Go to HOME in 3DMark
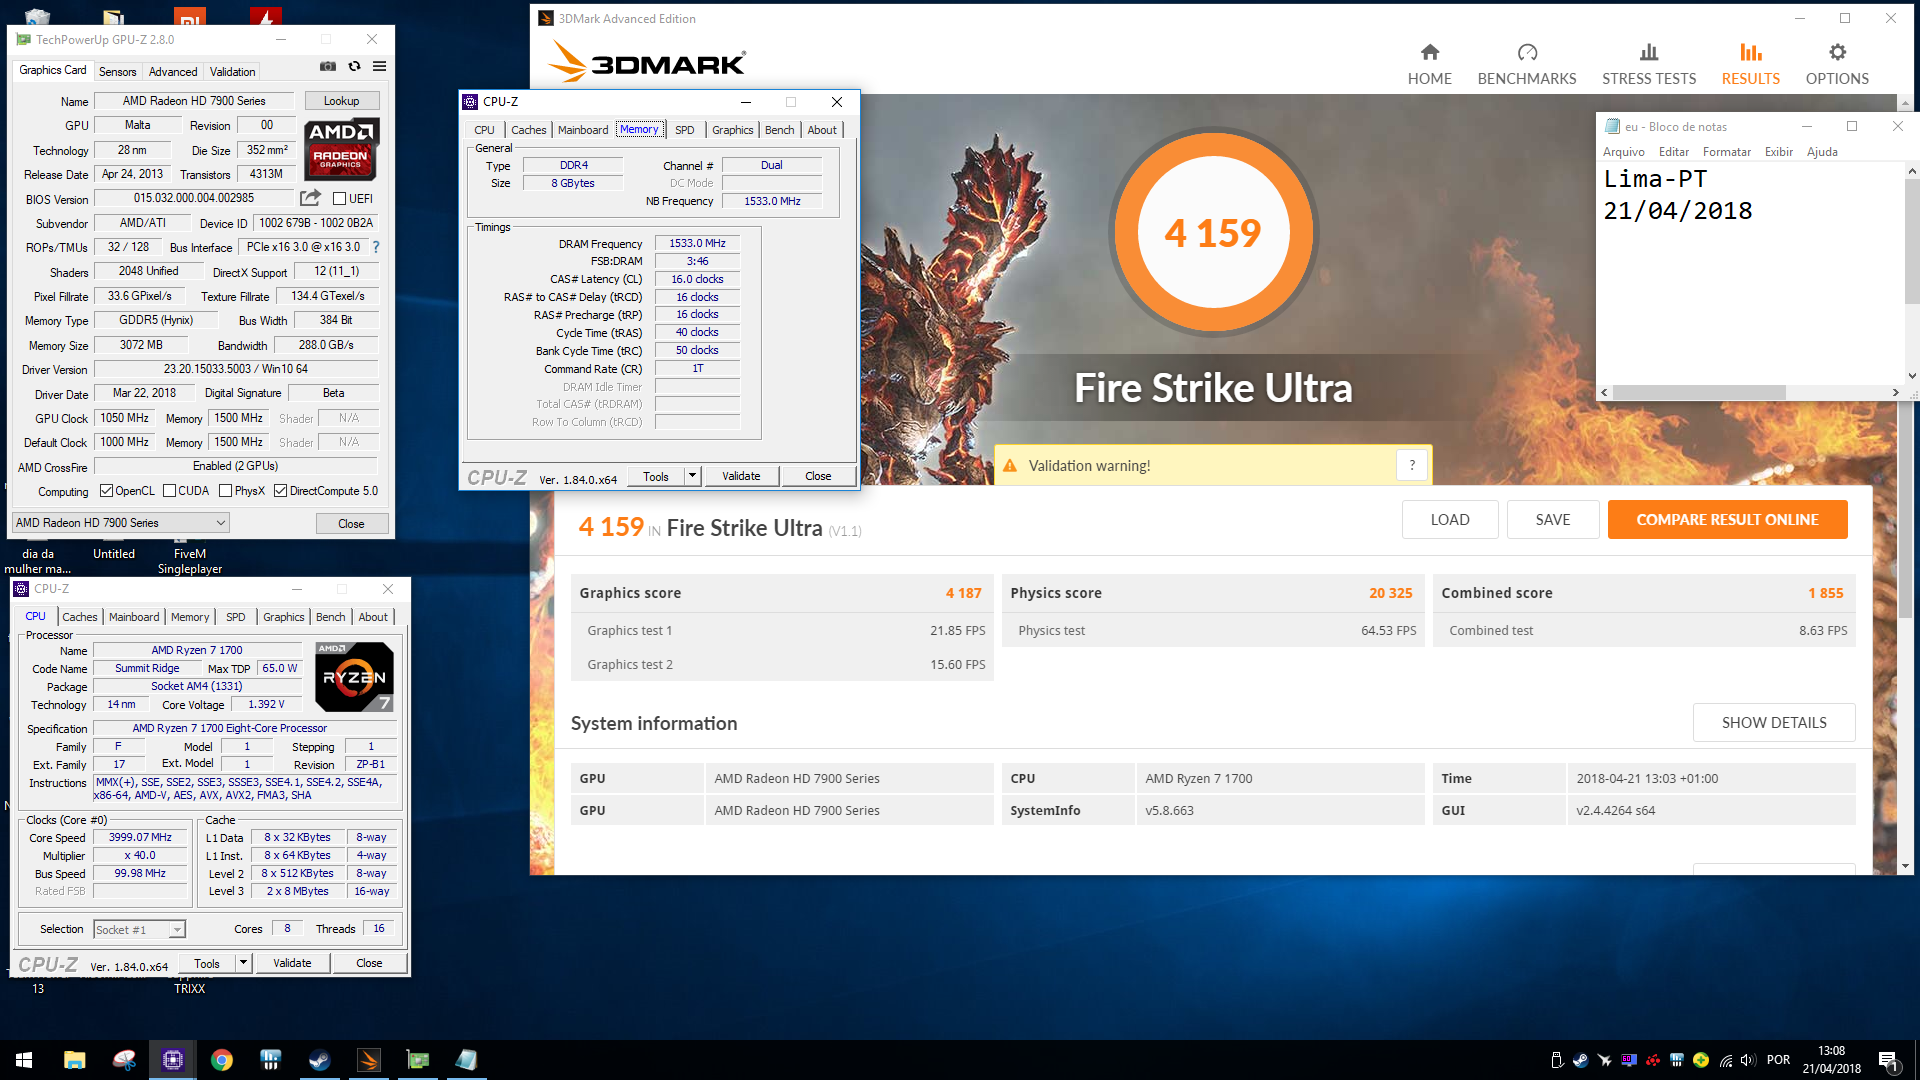This screenshot has height=1080, width=1920. [1429, 64]
